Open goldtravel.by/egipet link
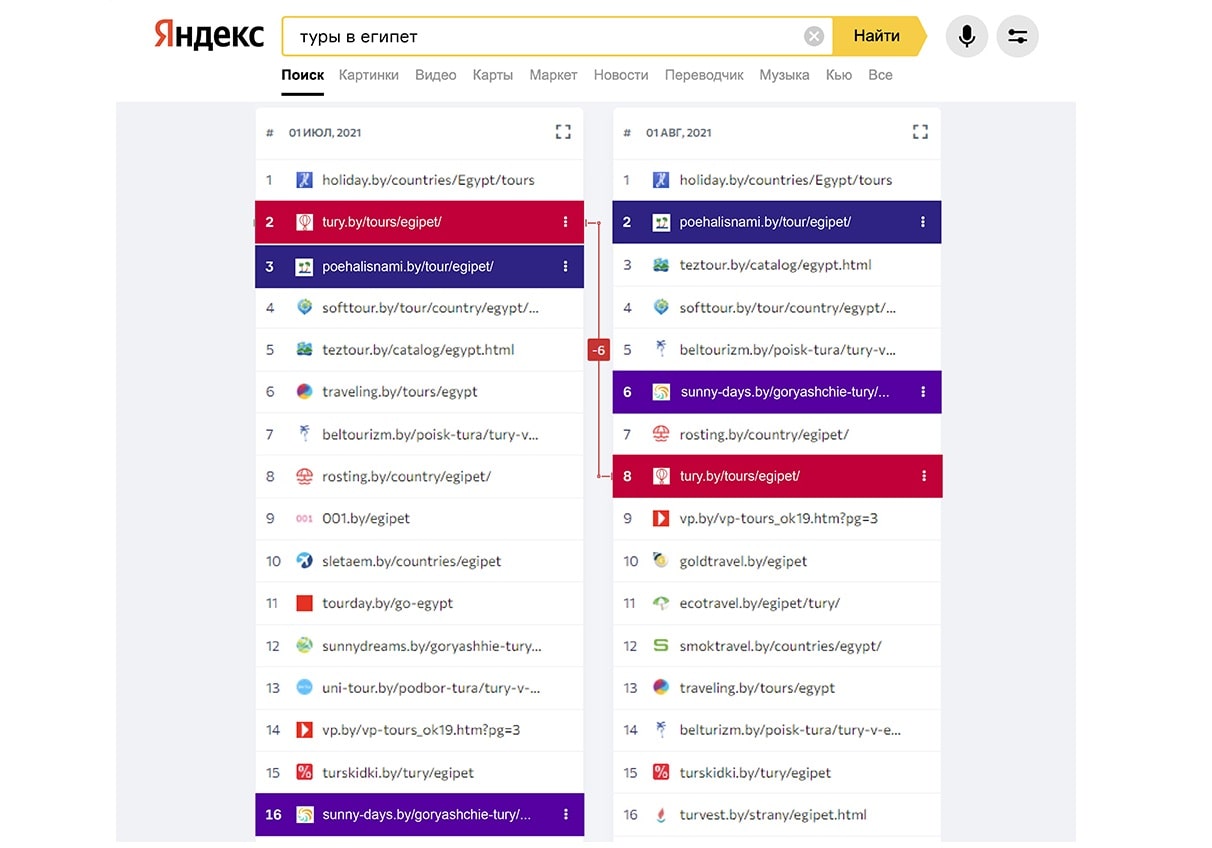The image size is (1212, 848). (743, 561)
